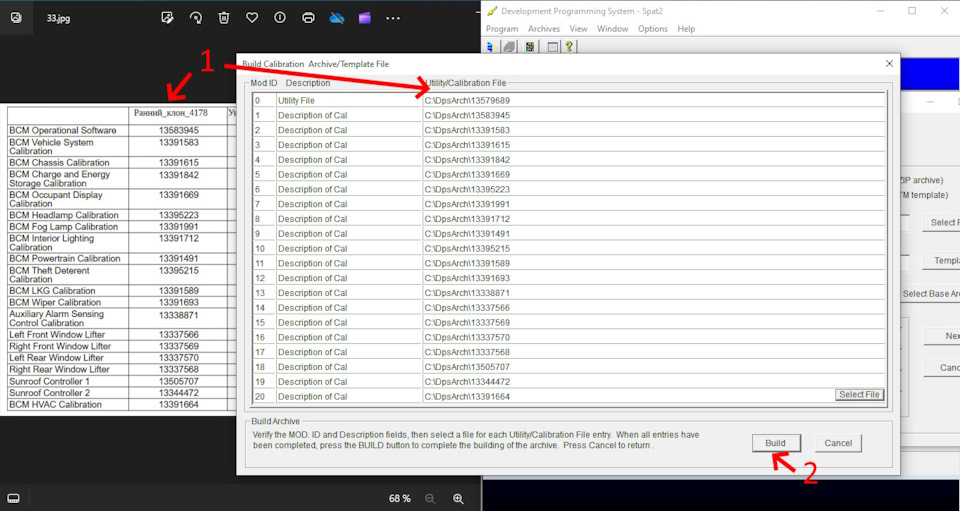Close the Build Calibration dialog

coord(889,64)
